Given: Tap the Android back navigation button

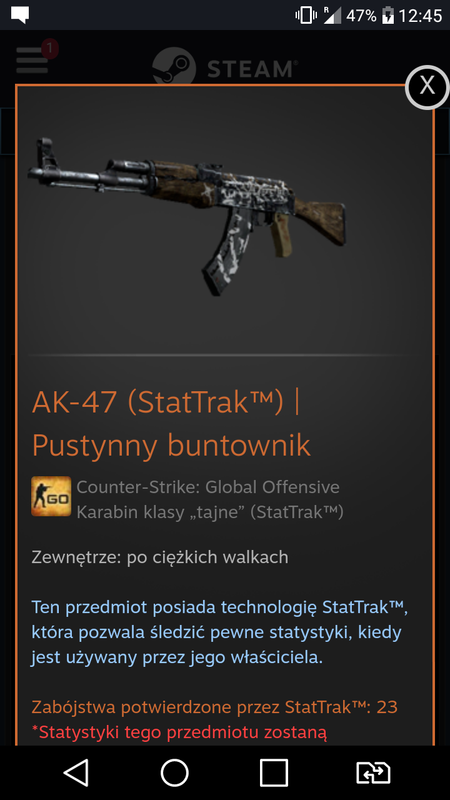Looking at the screenshot, I should [77, 772].
